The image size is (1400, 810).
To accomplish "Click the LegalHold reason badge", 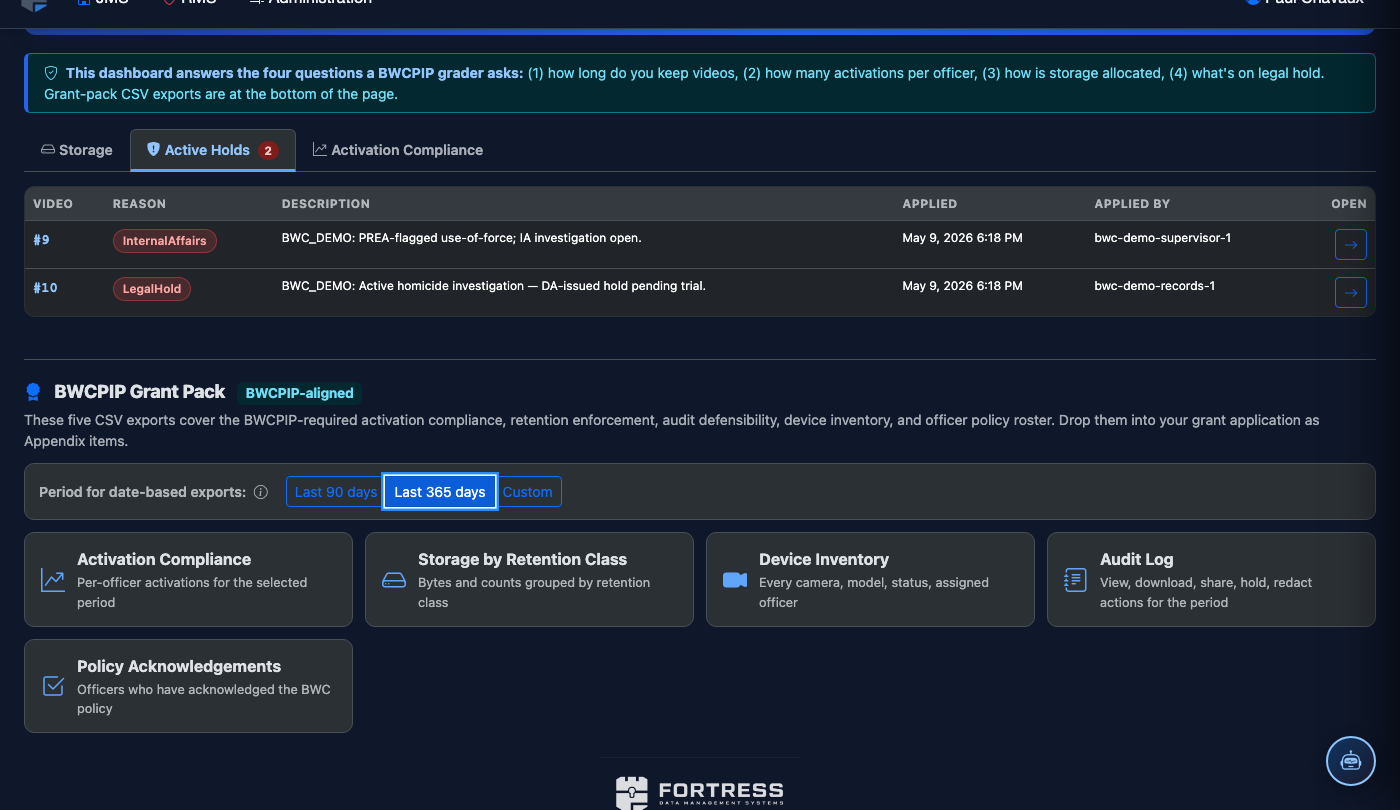I will coord(151,289).
